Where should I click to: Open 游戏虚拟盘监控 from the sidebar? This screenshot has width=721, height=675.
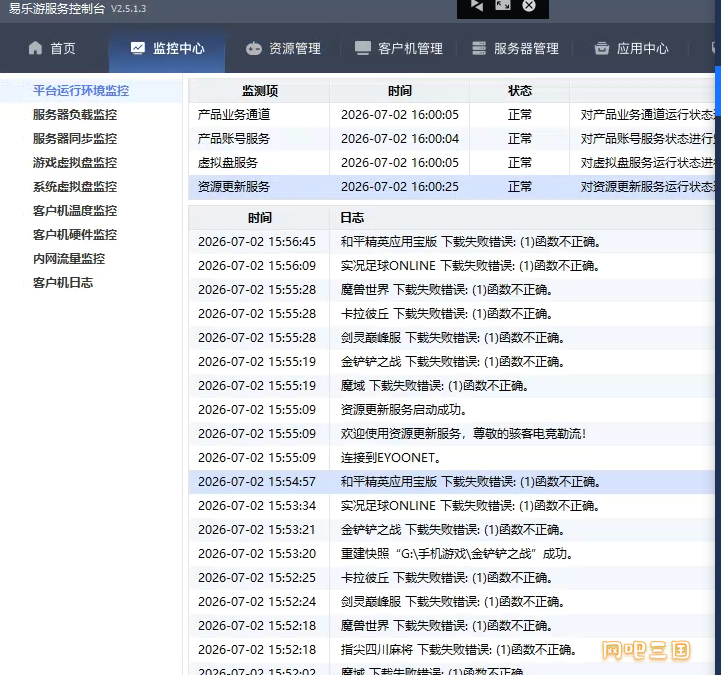click(x=75, y=163)
